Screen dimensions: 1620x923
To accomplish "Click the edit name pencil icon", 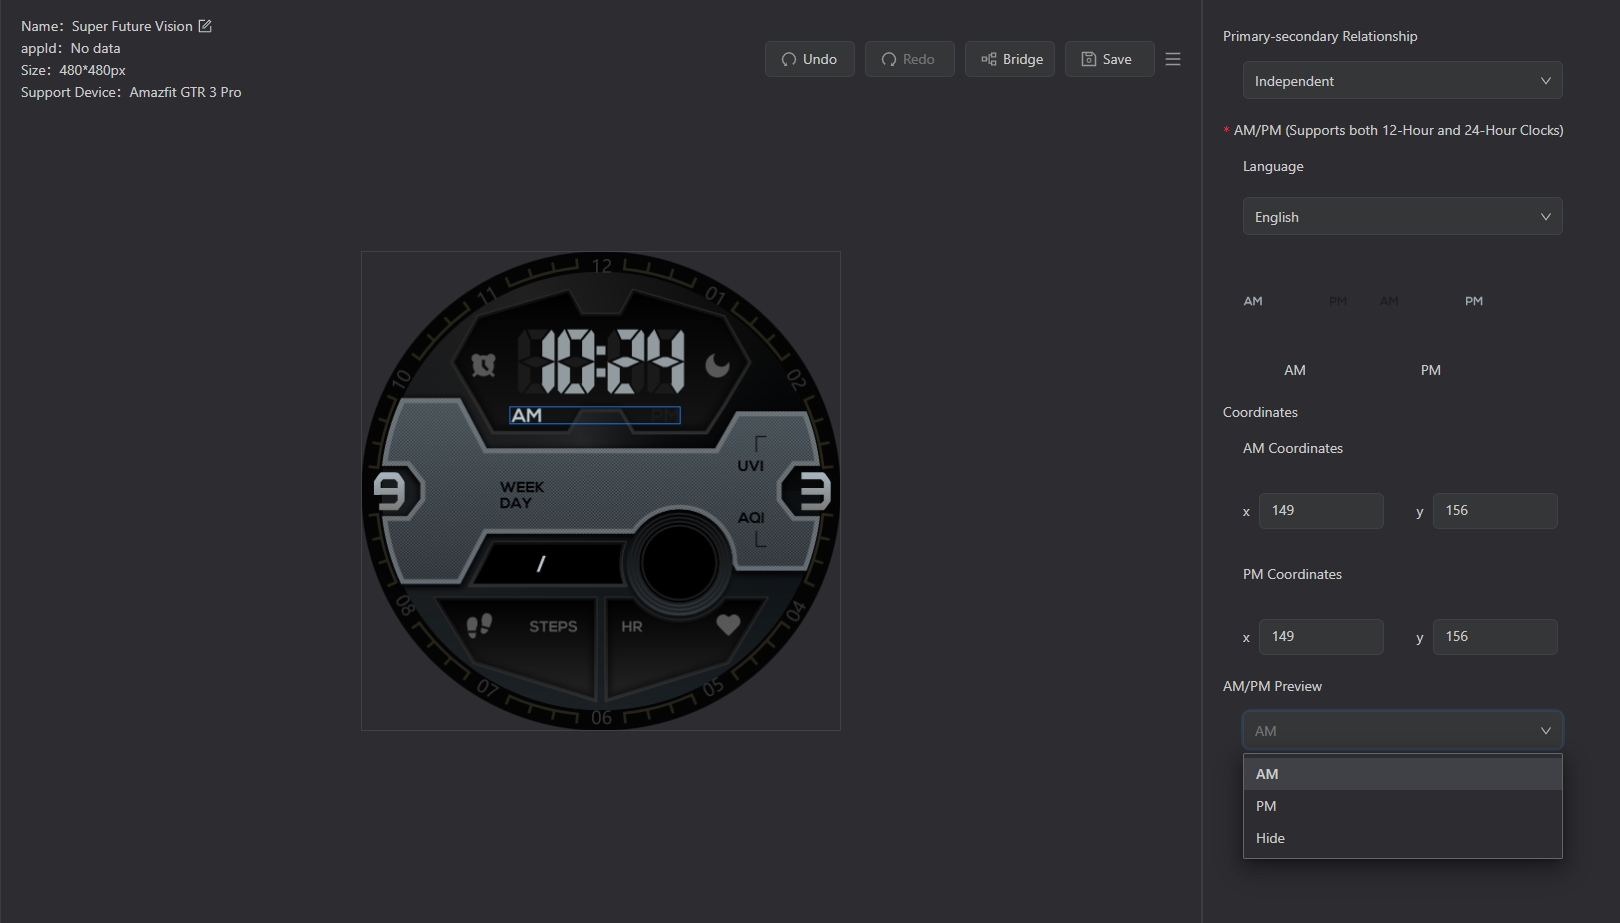I will click(205, 26).
